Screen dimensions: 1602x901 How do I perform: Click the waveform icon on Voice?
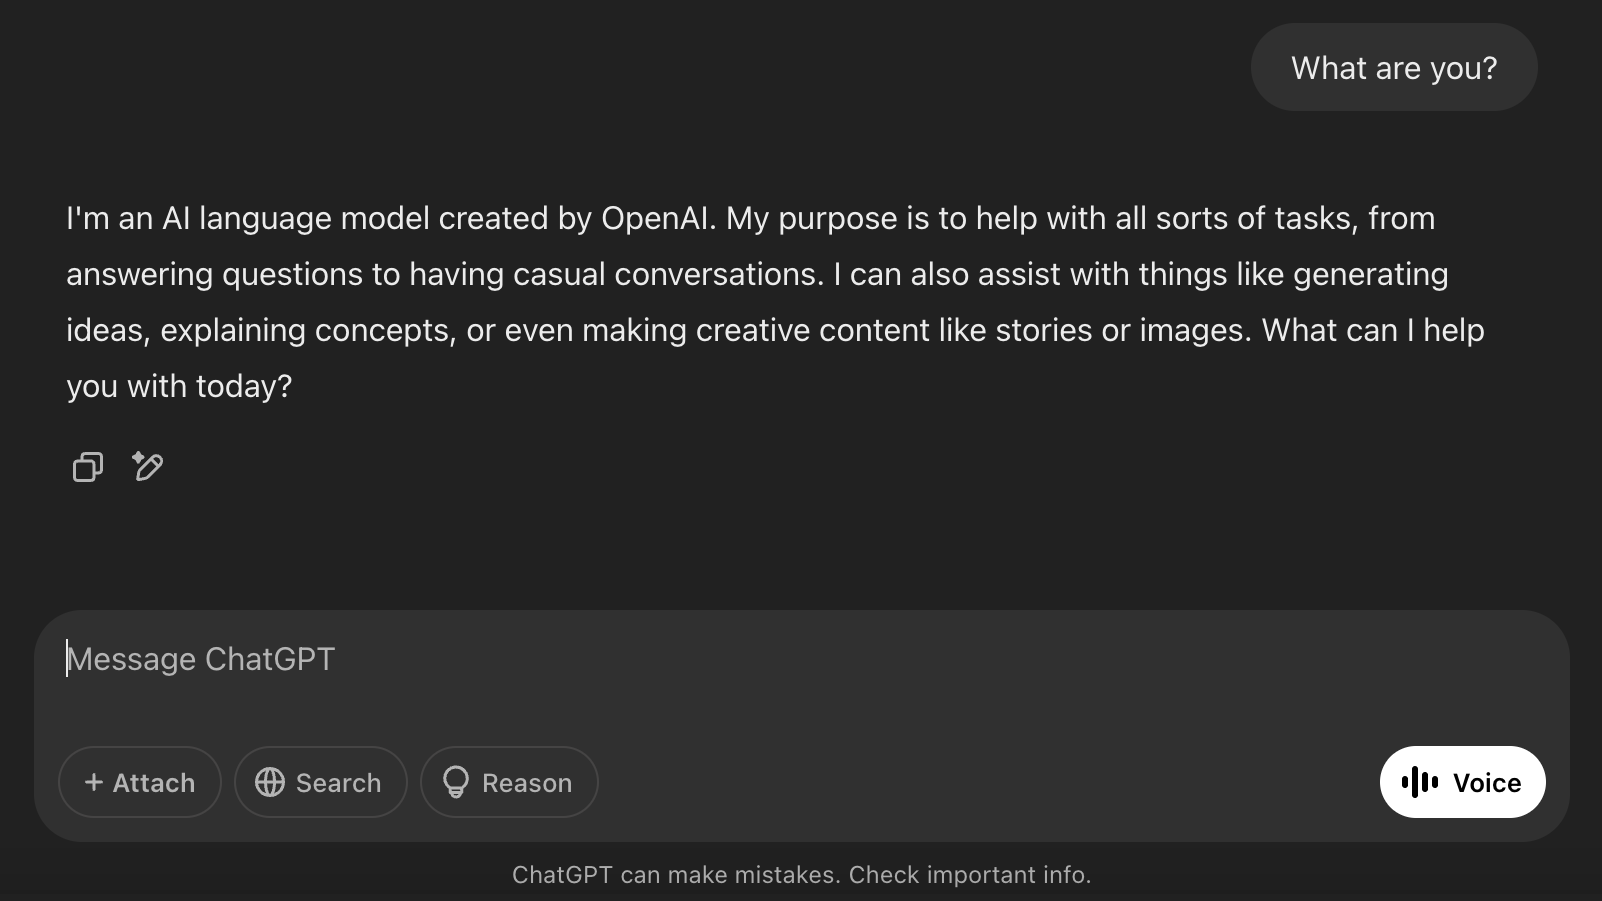(1420, 782)
